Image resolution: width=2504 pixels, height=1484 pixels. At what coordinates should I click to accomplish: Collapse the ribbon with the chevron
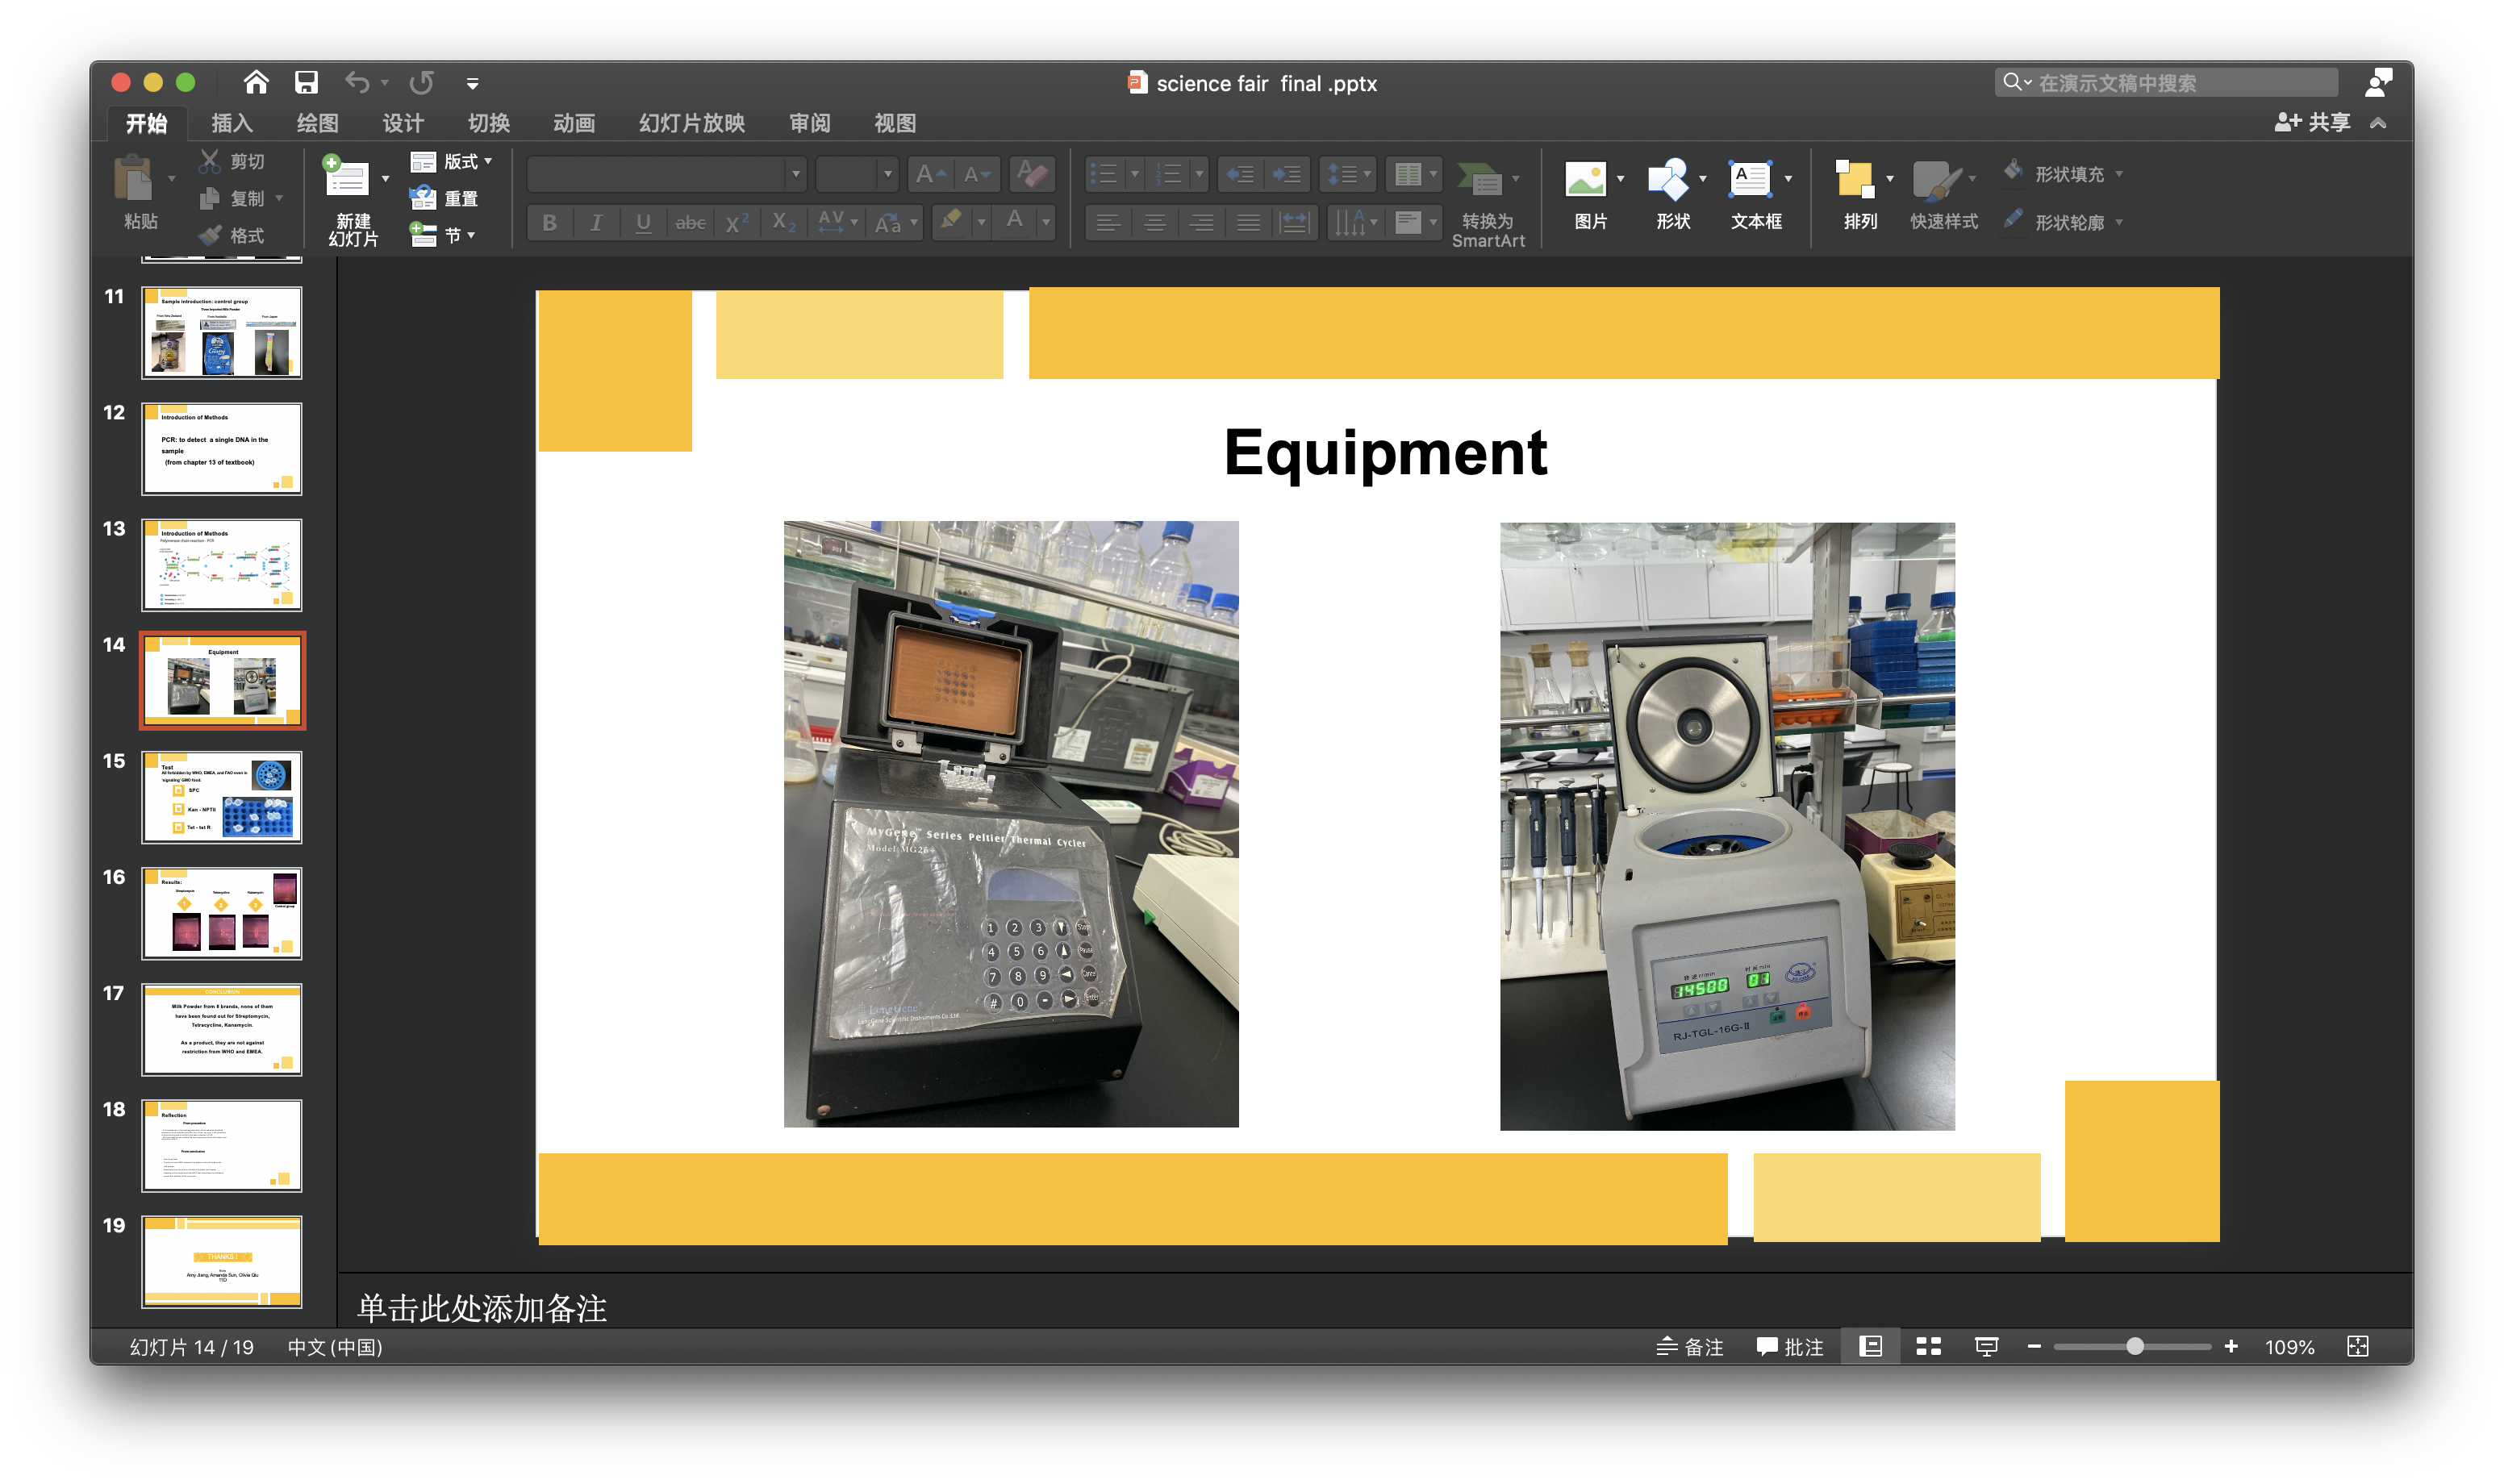tap(2378, 123)
